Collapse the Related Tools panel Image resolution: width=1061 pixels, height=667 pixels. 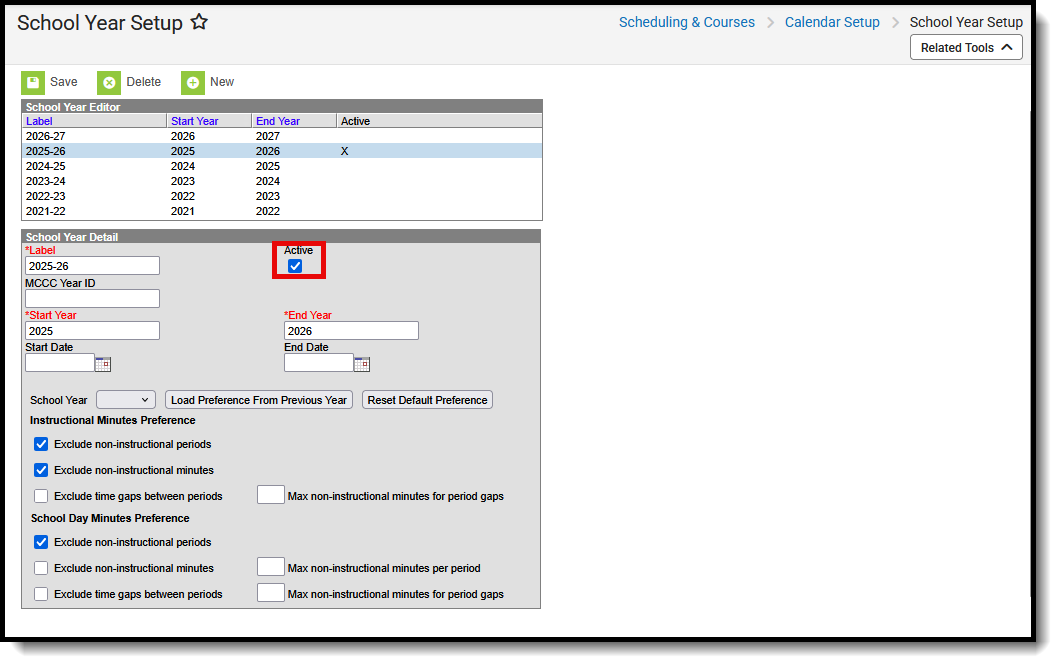(x=965, y=46)
